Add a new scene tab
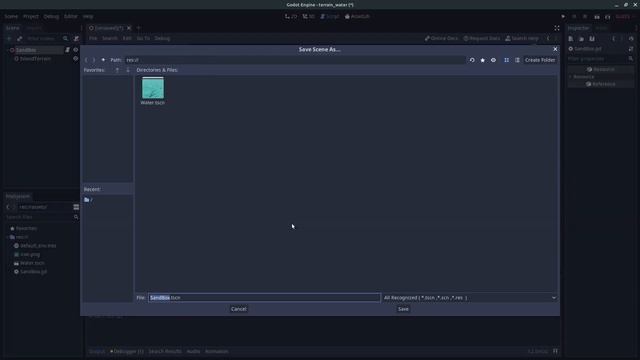Screen dimensions: 640x360 click(138, 28)
